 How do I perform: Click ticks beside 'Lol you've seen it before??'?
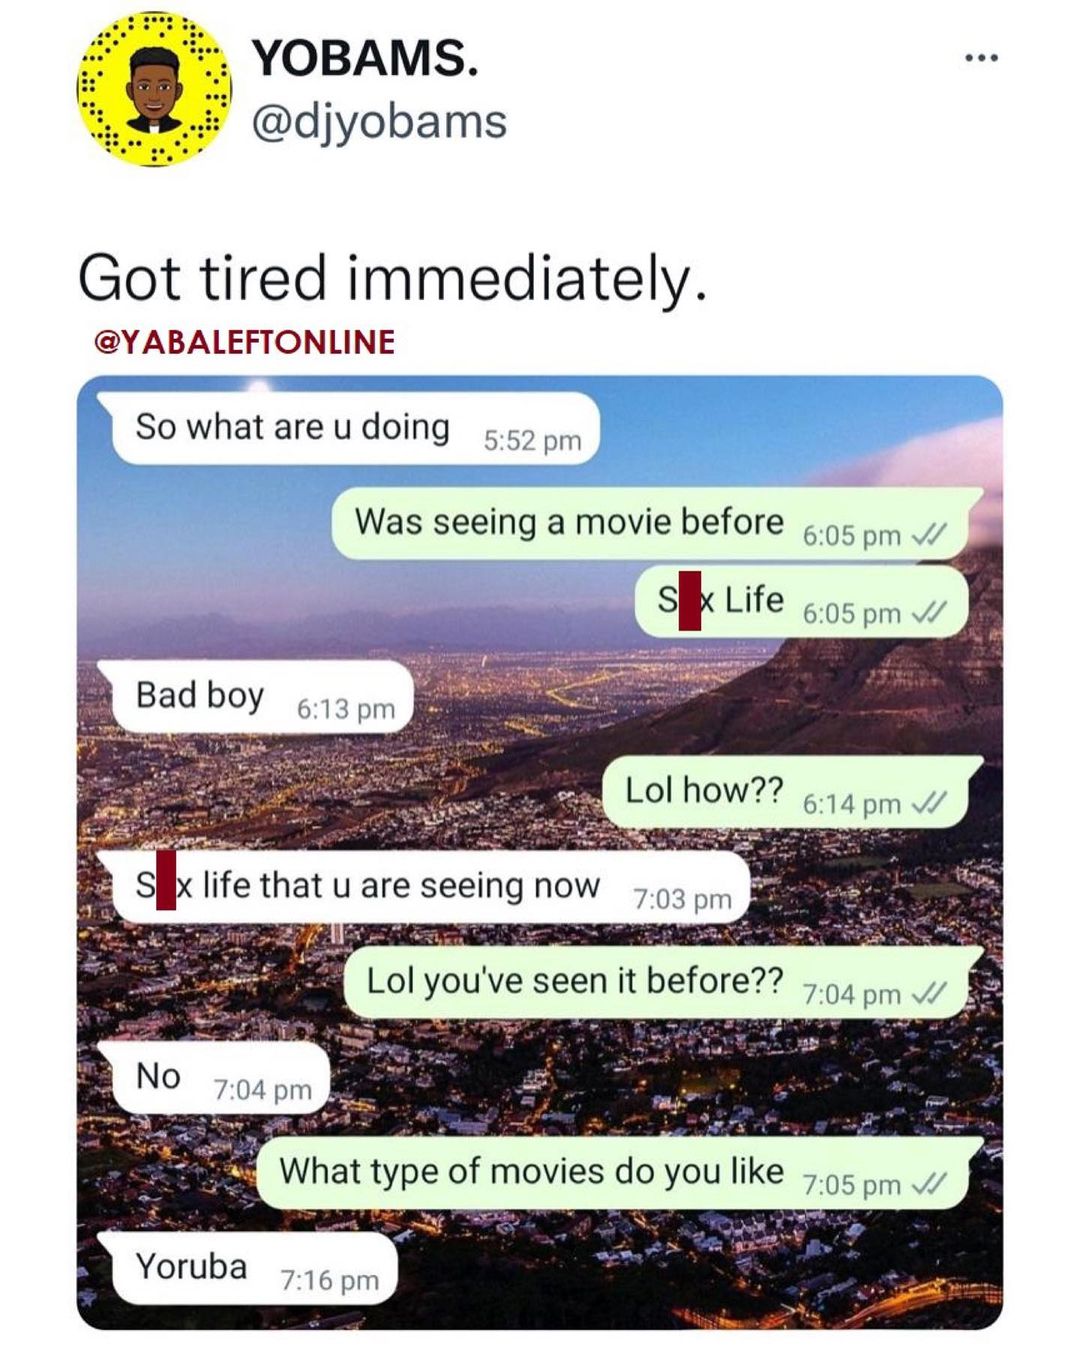pos(928,994)
